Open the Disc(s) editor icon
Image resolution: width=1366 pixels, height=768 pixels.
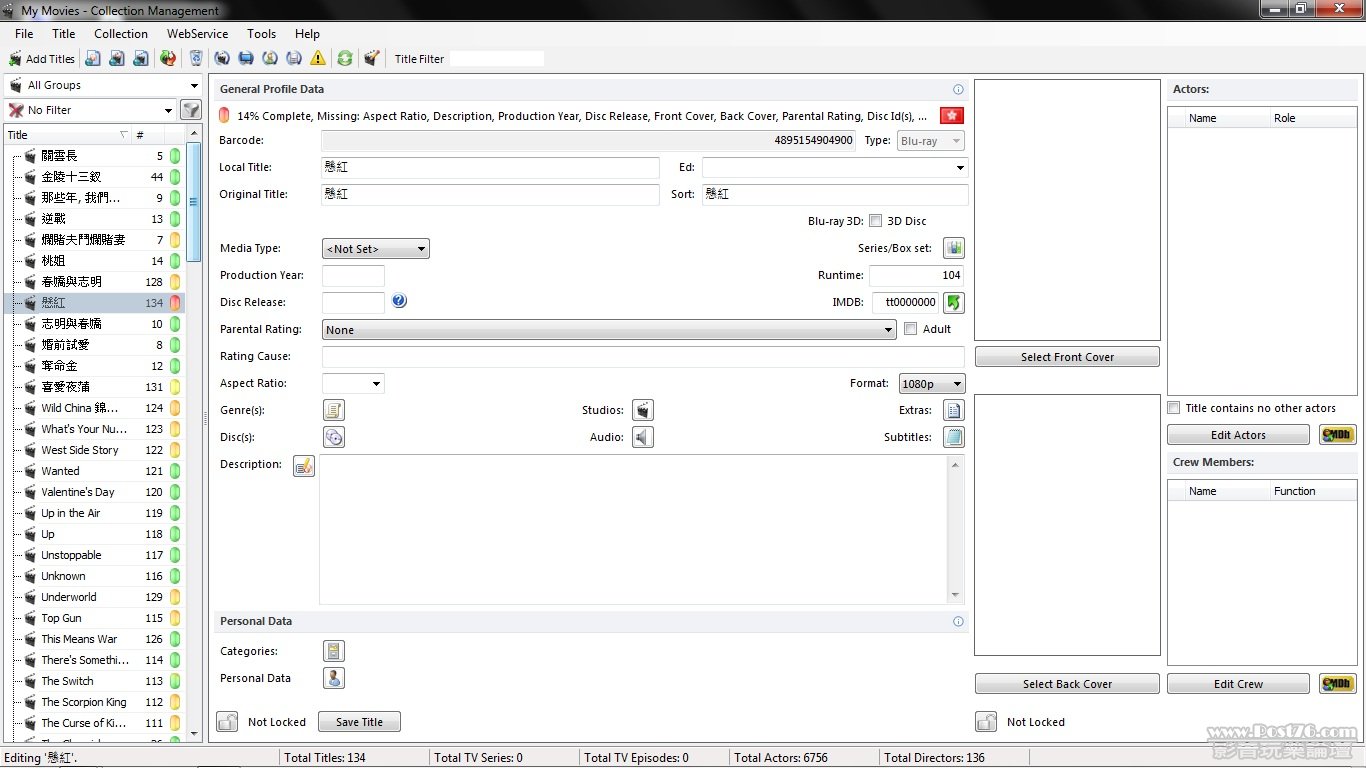tap(334, 437)
